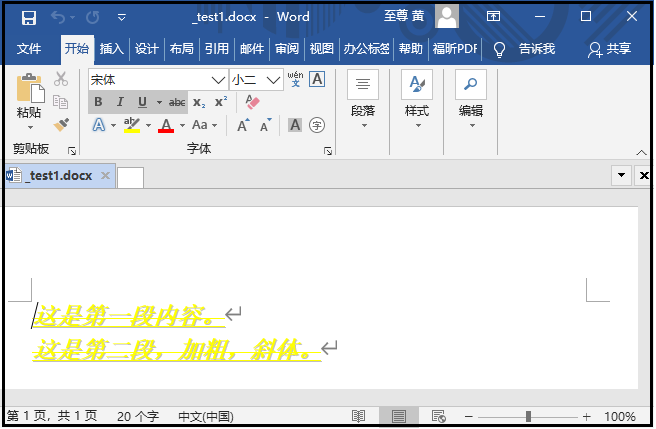Switch to the 设计 ribbon tab

click(147, 49)
